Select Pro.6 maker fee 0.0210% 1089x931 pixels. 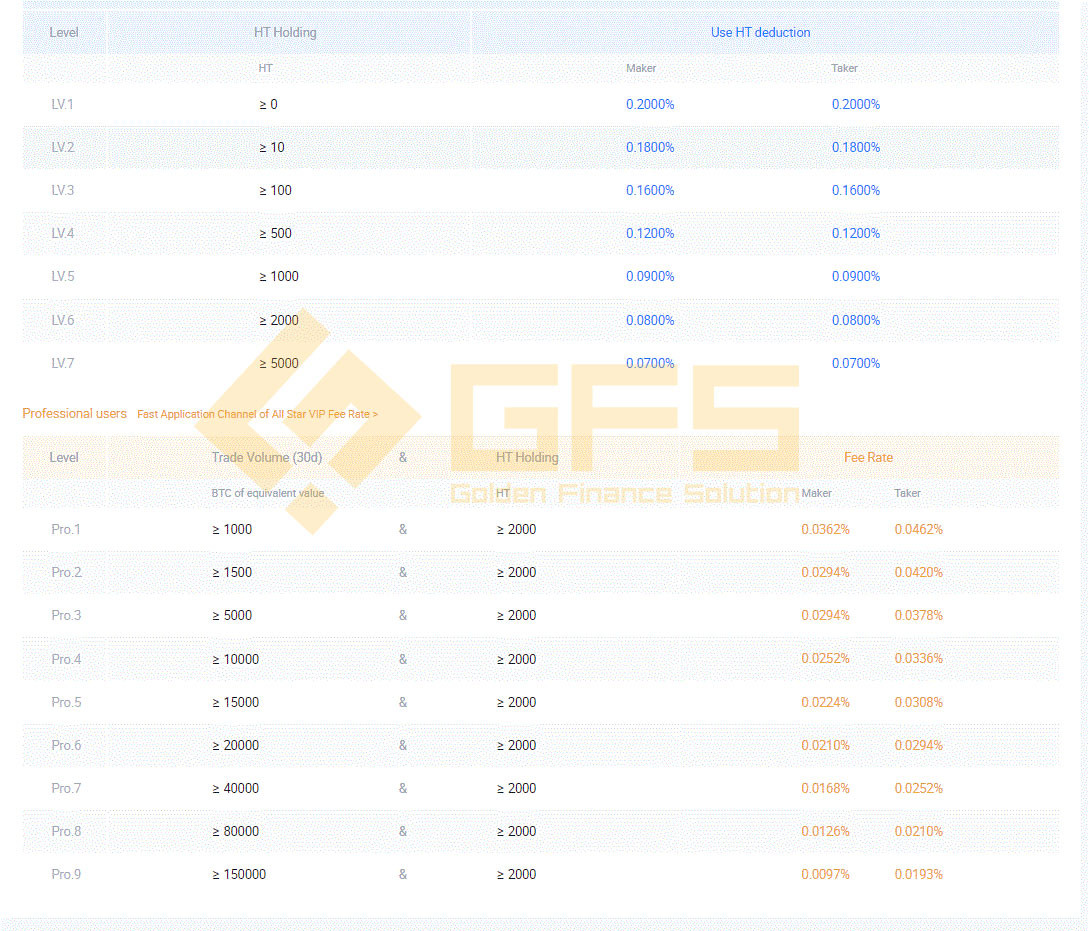825,745
